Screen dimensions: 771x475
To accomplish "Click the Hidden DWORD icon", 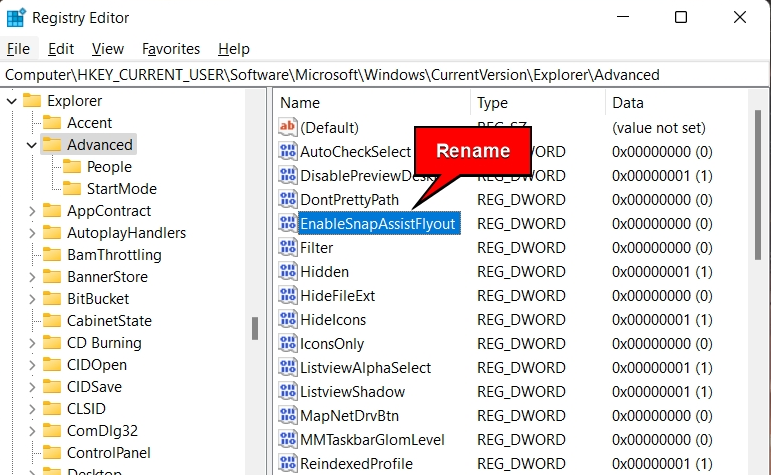I will click(x=288, y=271).
